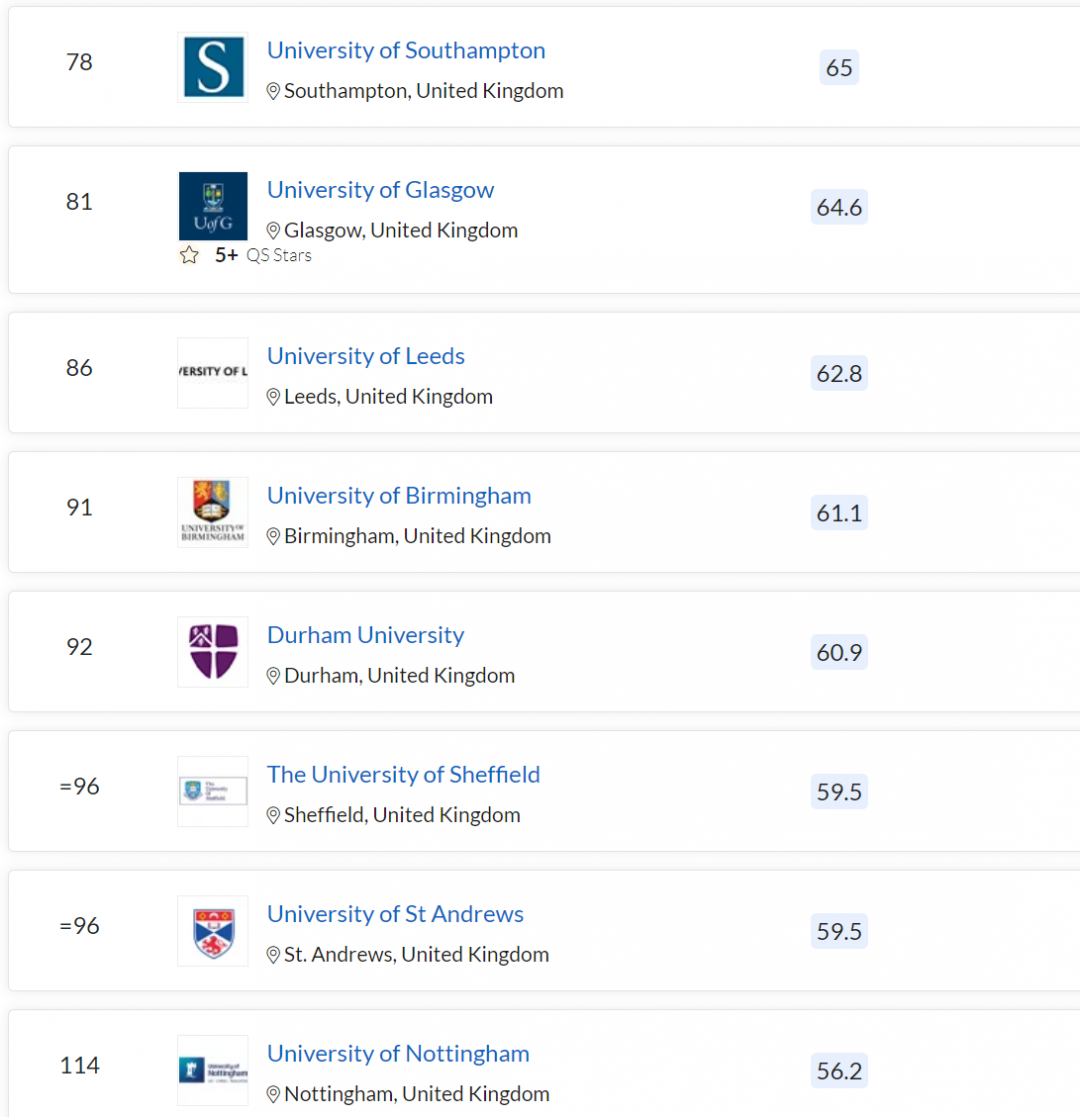Click the University of Leeds logo
Screen dimensions: 1080x1117
coord(213,372)
